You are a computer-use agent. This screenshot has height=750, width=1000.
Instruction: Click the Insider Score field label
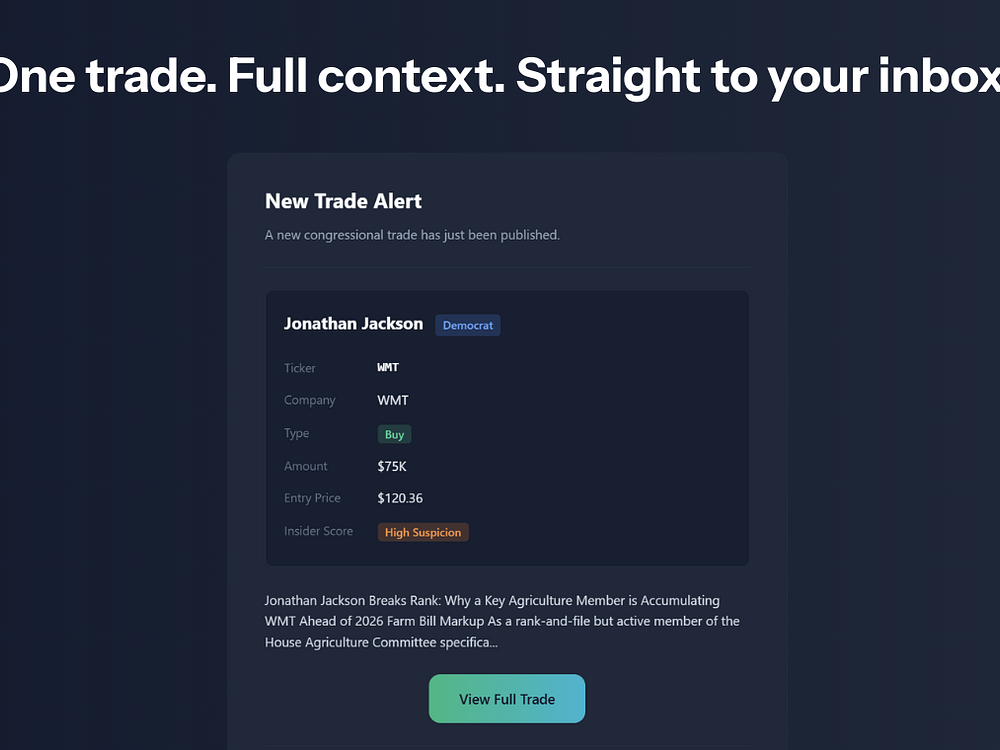click(x=318, y=531)
